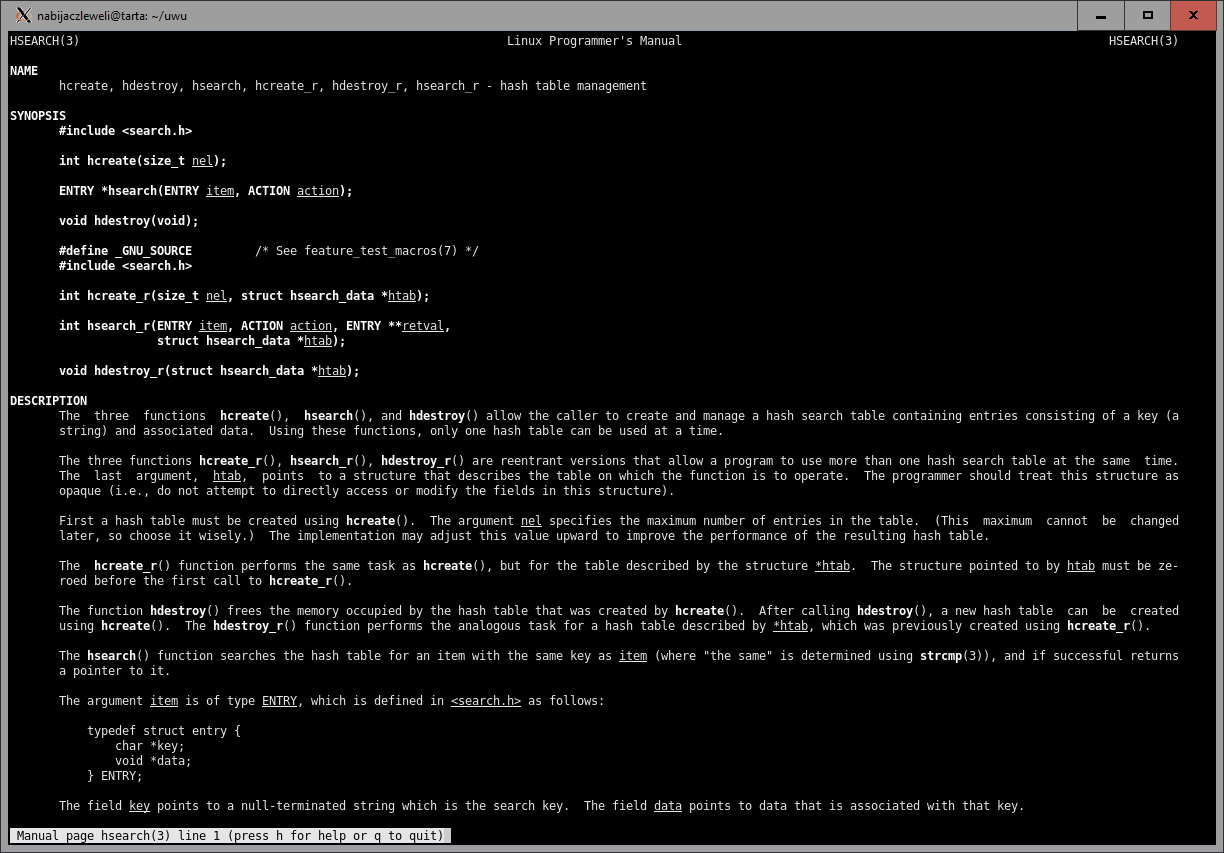Click the DESCRIPTION section heading
This screenshot has height=853, width=1224.
click(48, 401)
